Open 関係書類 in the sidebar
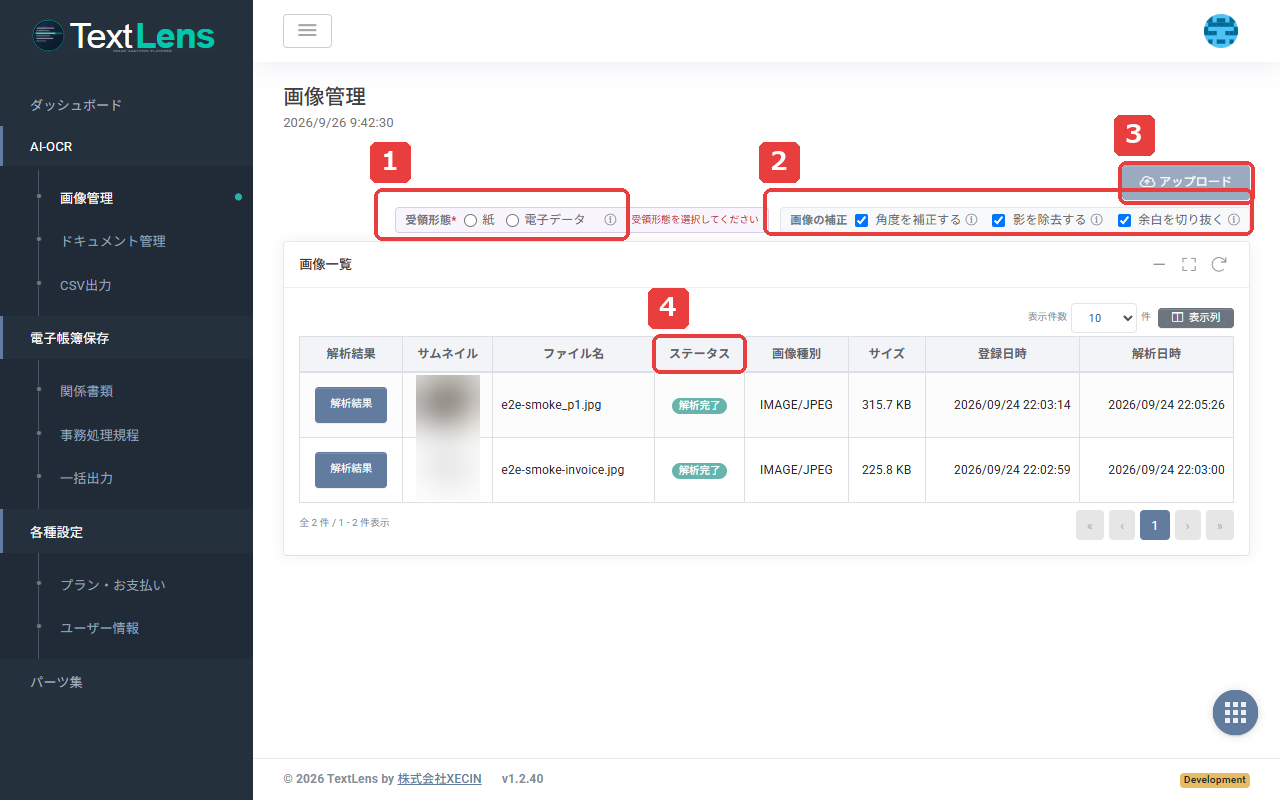The height and width of the screenshot is (800, 1280). 86,391
